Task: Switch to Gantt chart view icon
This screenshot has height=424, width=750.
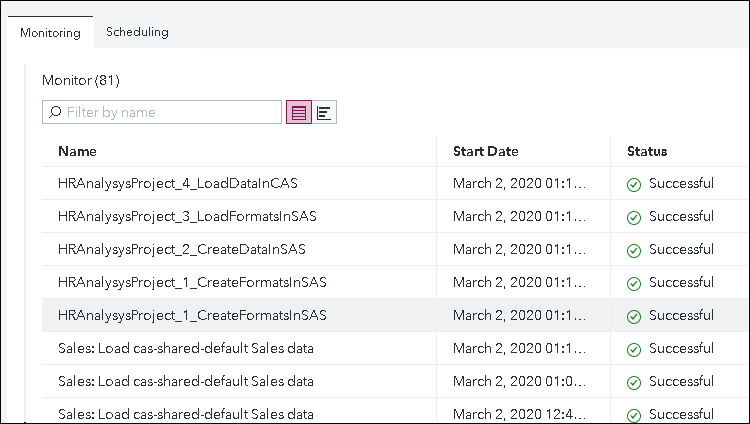Action: point(324,113)
